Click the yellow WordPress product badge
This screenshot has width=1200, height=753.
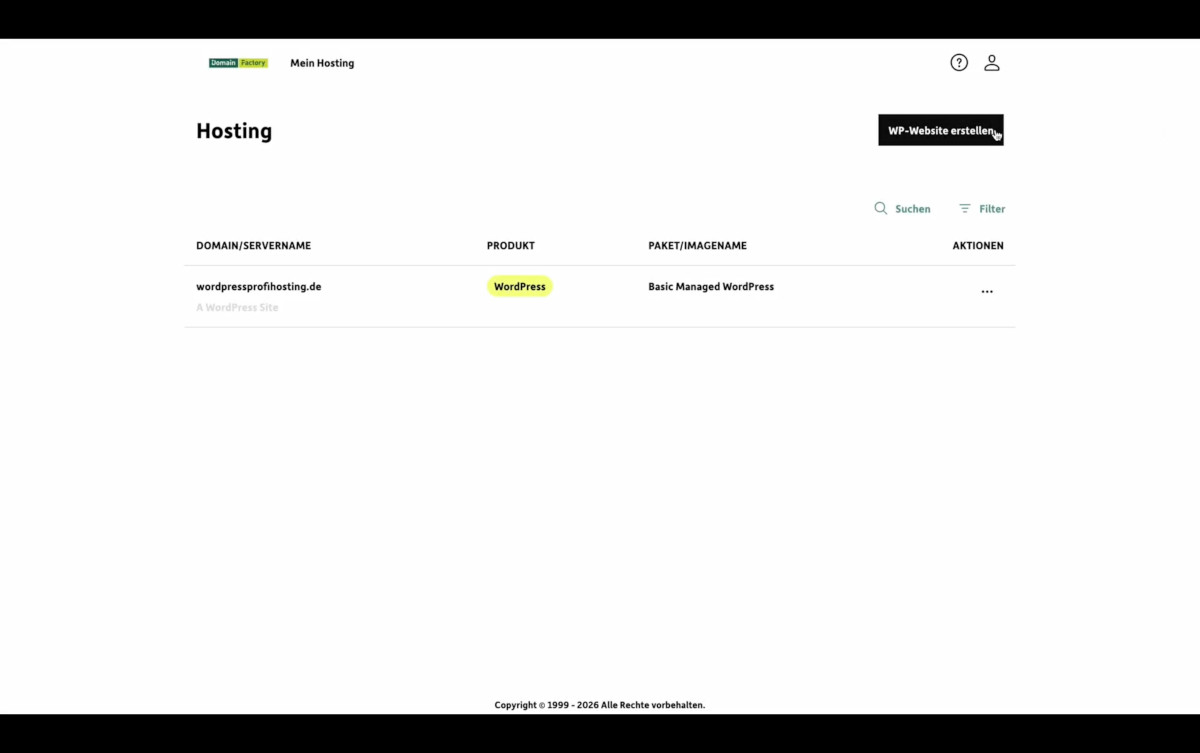point(520,286)
